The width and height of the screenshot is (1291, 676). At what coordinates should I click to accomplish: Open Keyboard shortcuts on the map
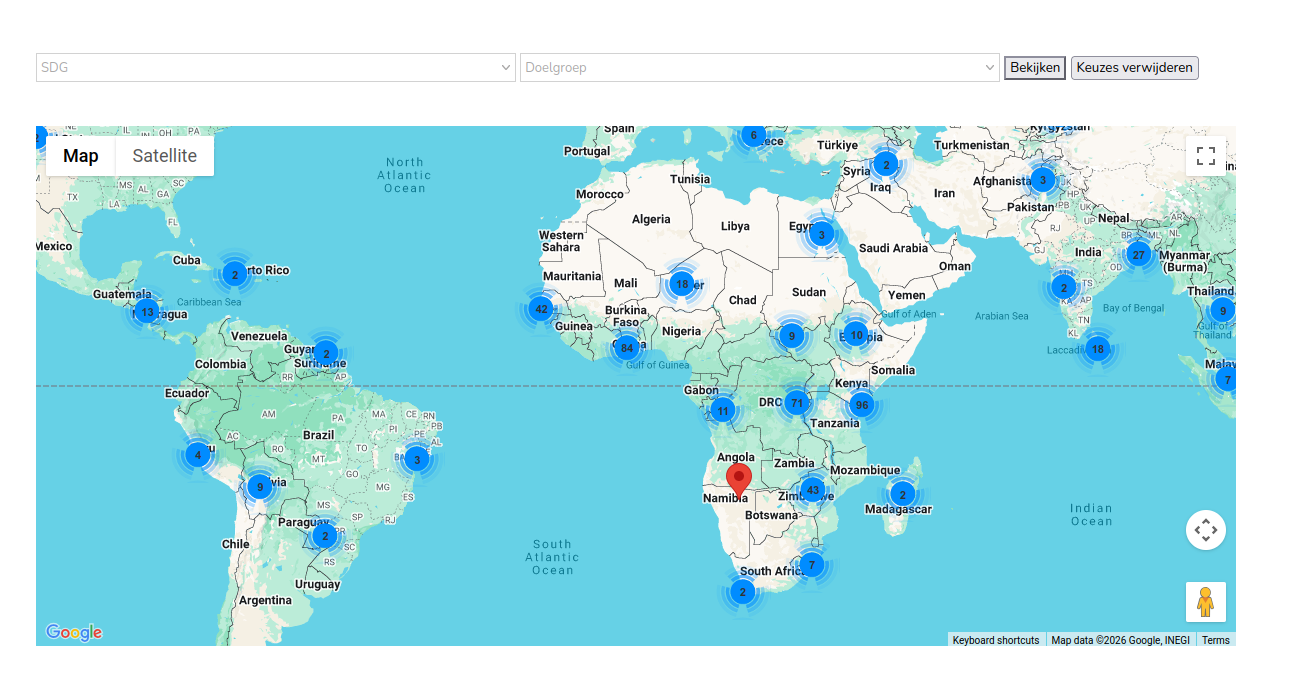tap(995, 640)
